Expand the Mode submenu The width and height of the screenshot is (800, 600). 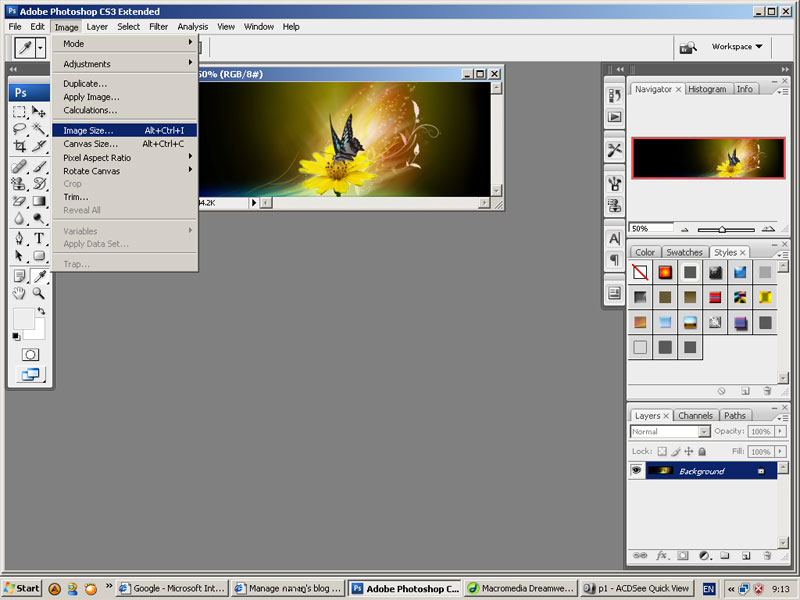pos(124,43)
